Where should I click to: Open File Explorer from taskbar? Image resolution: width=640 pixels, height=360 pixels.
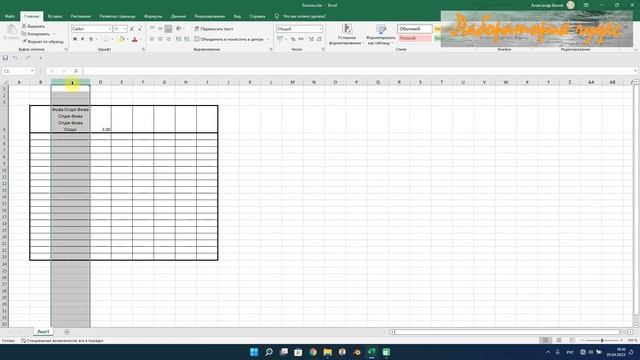tap(328, 352)
